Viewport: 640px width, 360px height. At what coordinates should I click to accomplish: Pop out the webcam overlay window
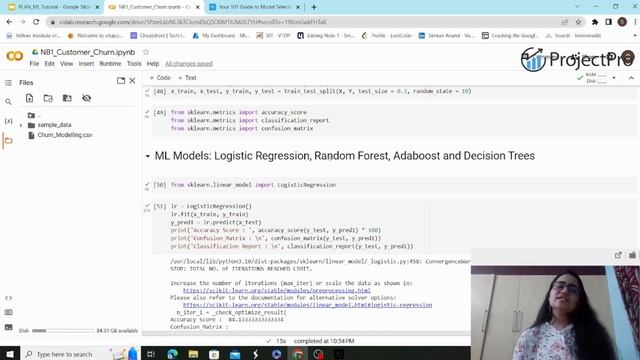point(618,255)
